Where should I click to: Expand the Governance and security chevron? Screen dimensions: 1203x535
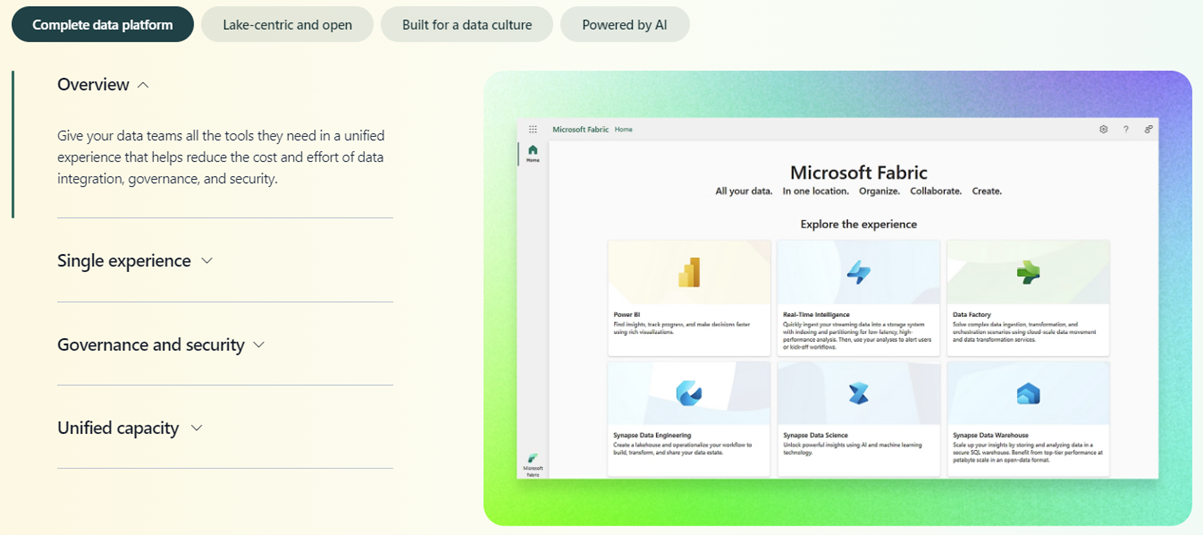click(x=259, y=345)
